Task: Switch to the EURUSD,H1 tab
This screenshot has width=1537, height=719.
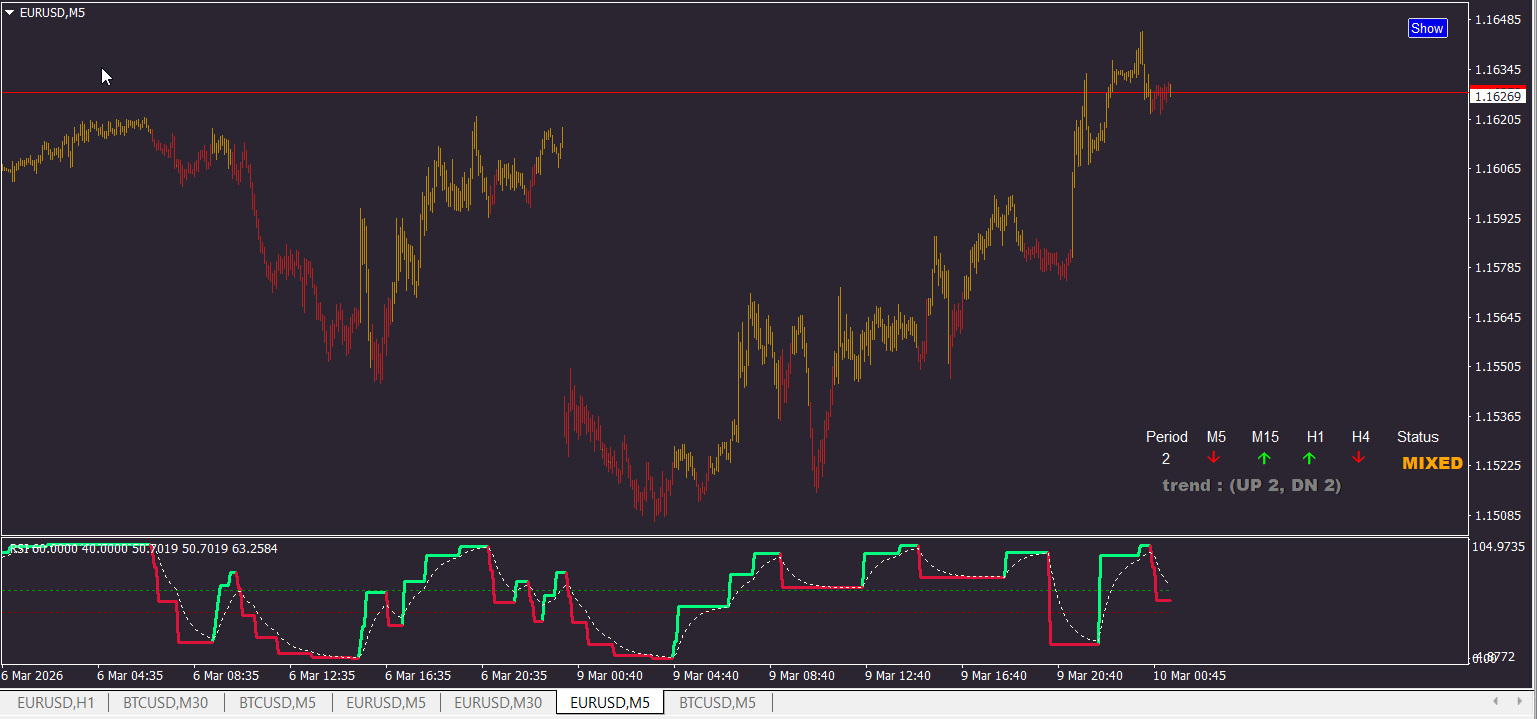Action: click(56, 703)
